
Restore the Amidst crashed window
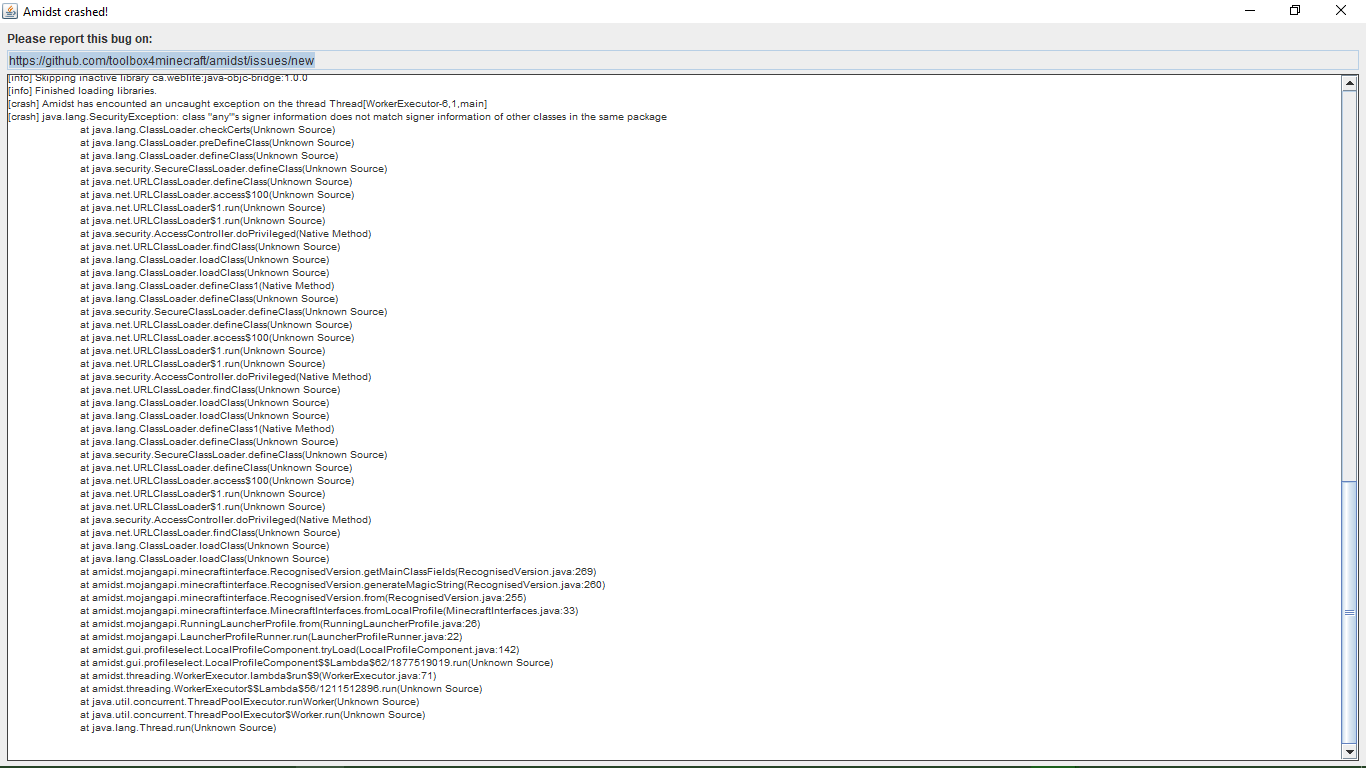coord(1293,10)
